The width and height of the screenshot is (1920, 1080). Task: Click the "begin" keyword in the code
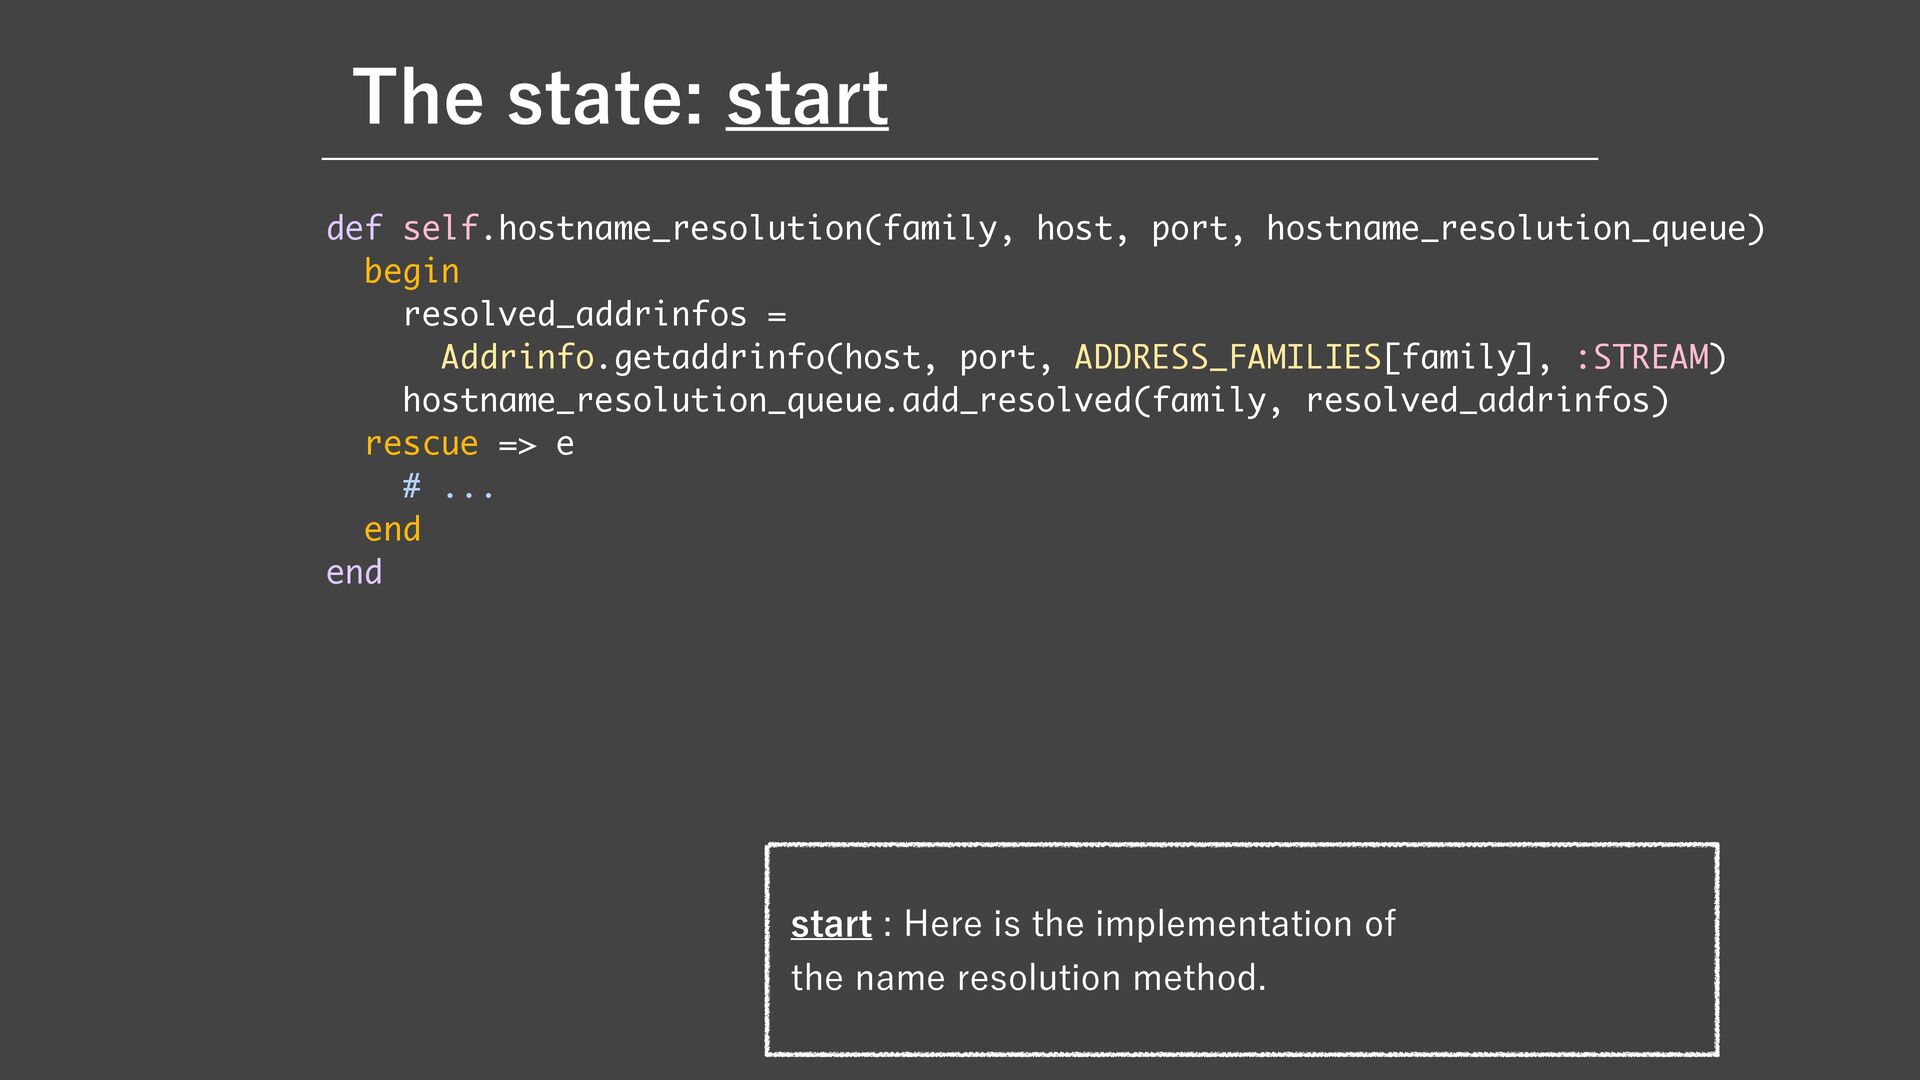pos(411,272)
